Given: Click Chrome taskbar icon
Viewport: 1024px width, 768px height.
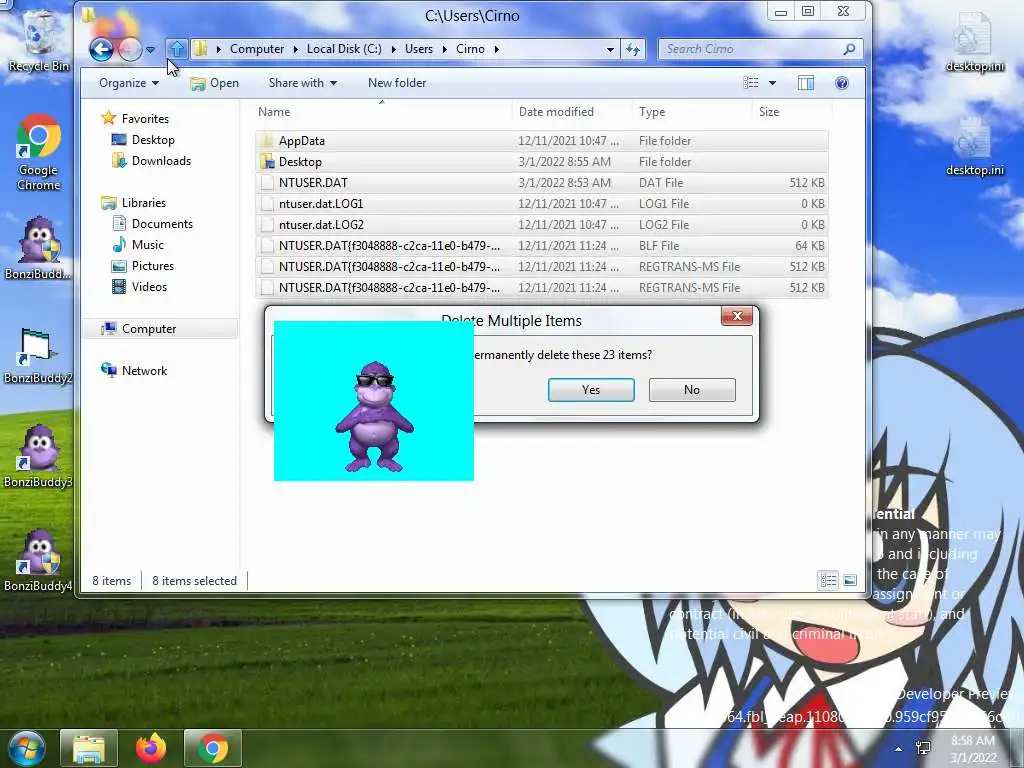Looking at the screenshot, I should (x=213, y=748).
